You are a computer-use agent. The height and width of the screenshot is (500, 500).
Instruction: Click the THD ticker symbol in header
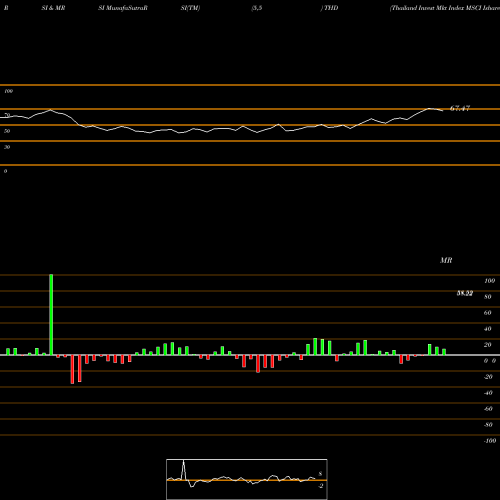[331, 8]
